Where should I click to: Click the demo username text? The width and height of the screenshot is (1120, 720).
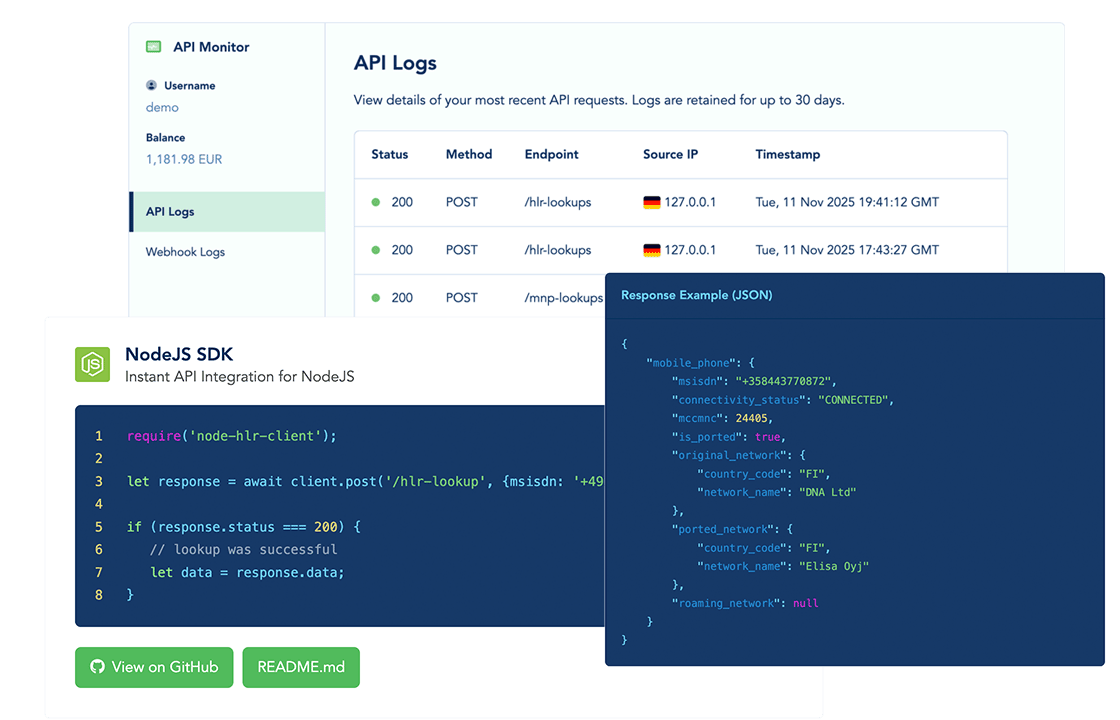coord(161,107)
